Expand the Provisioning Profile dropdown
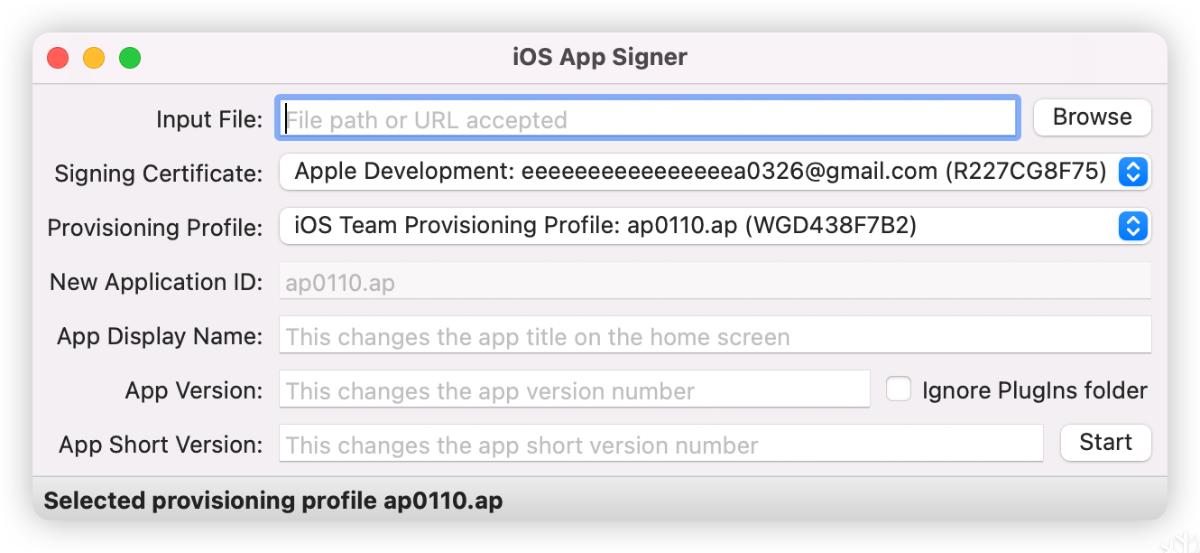The image size is (1200, 553). click(x=715, y=226)
